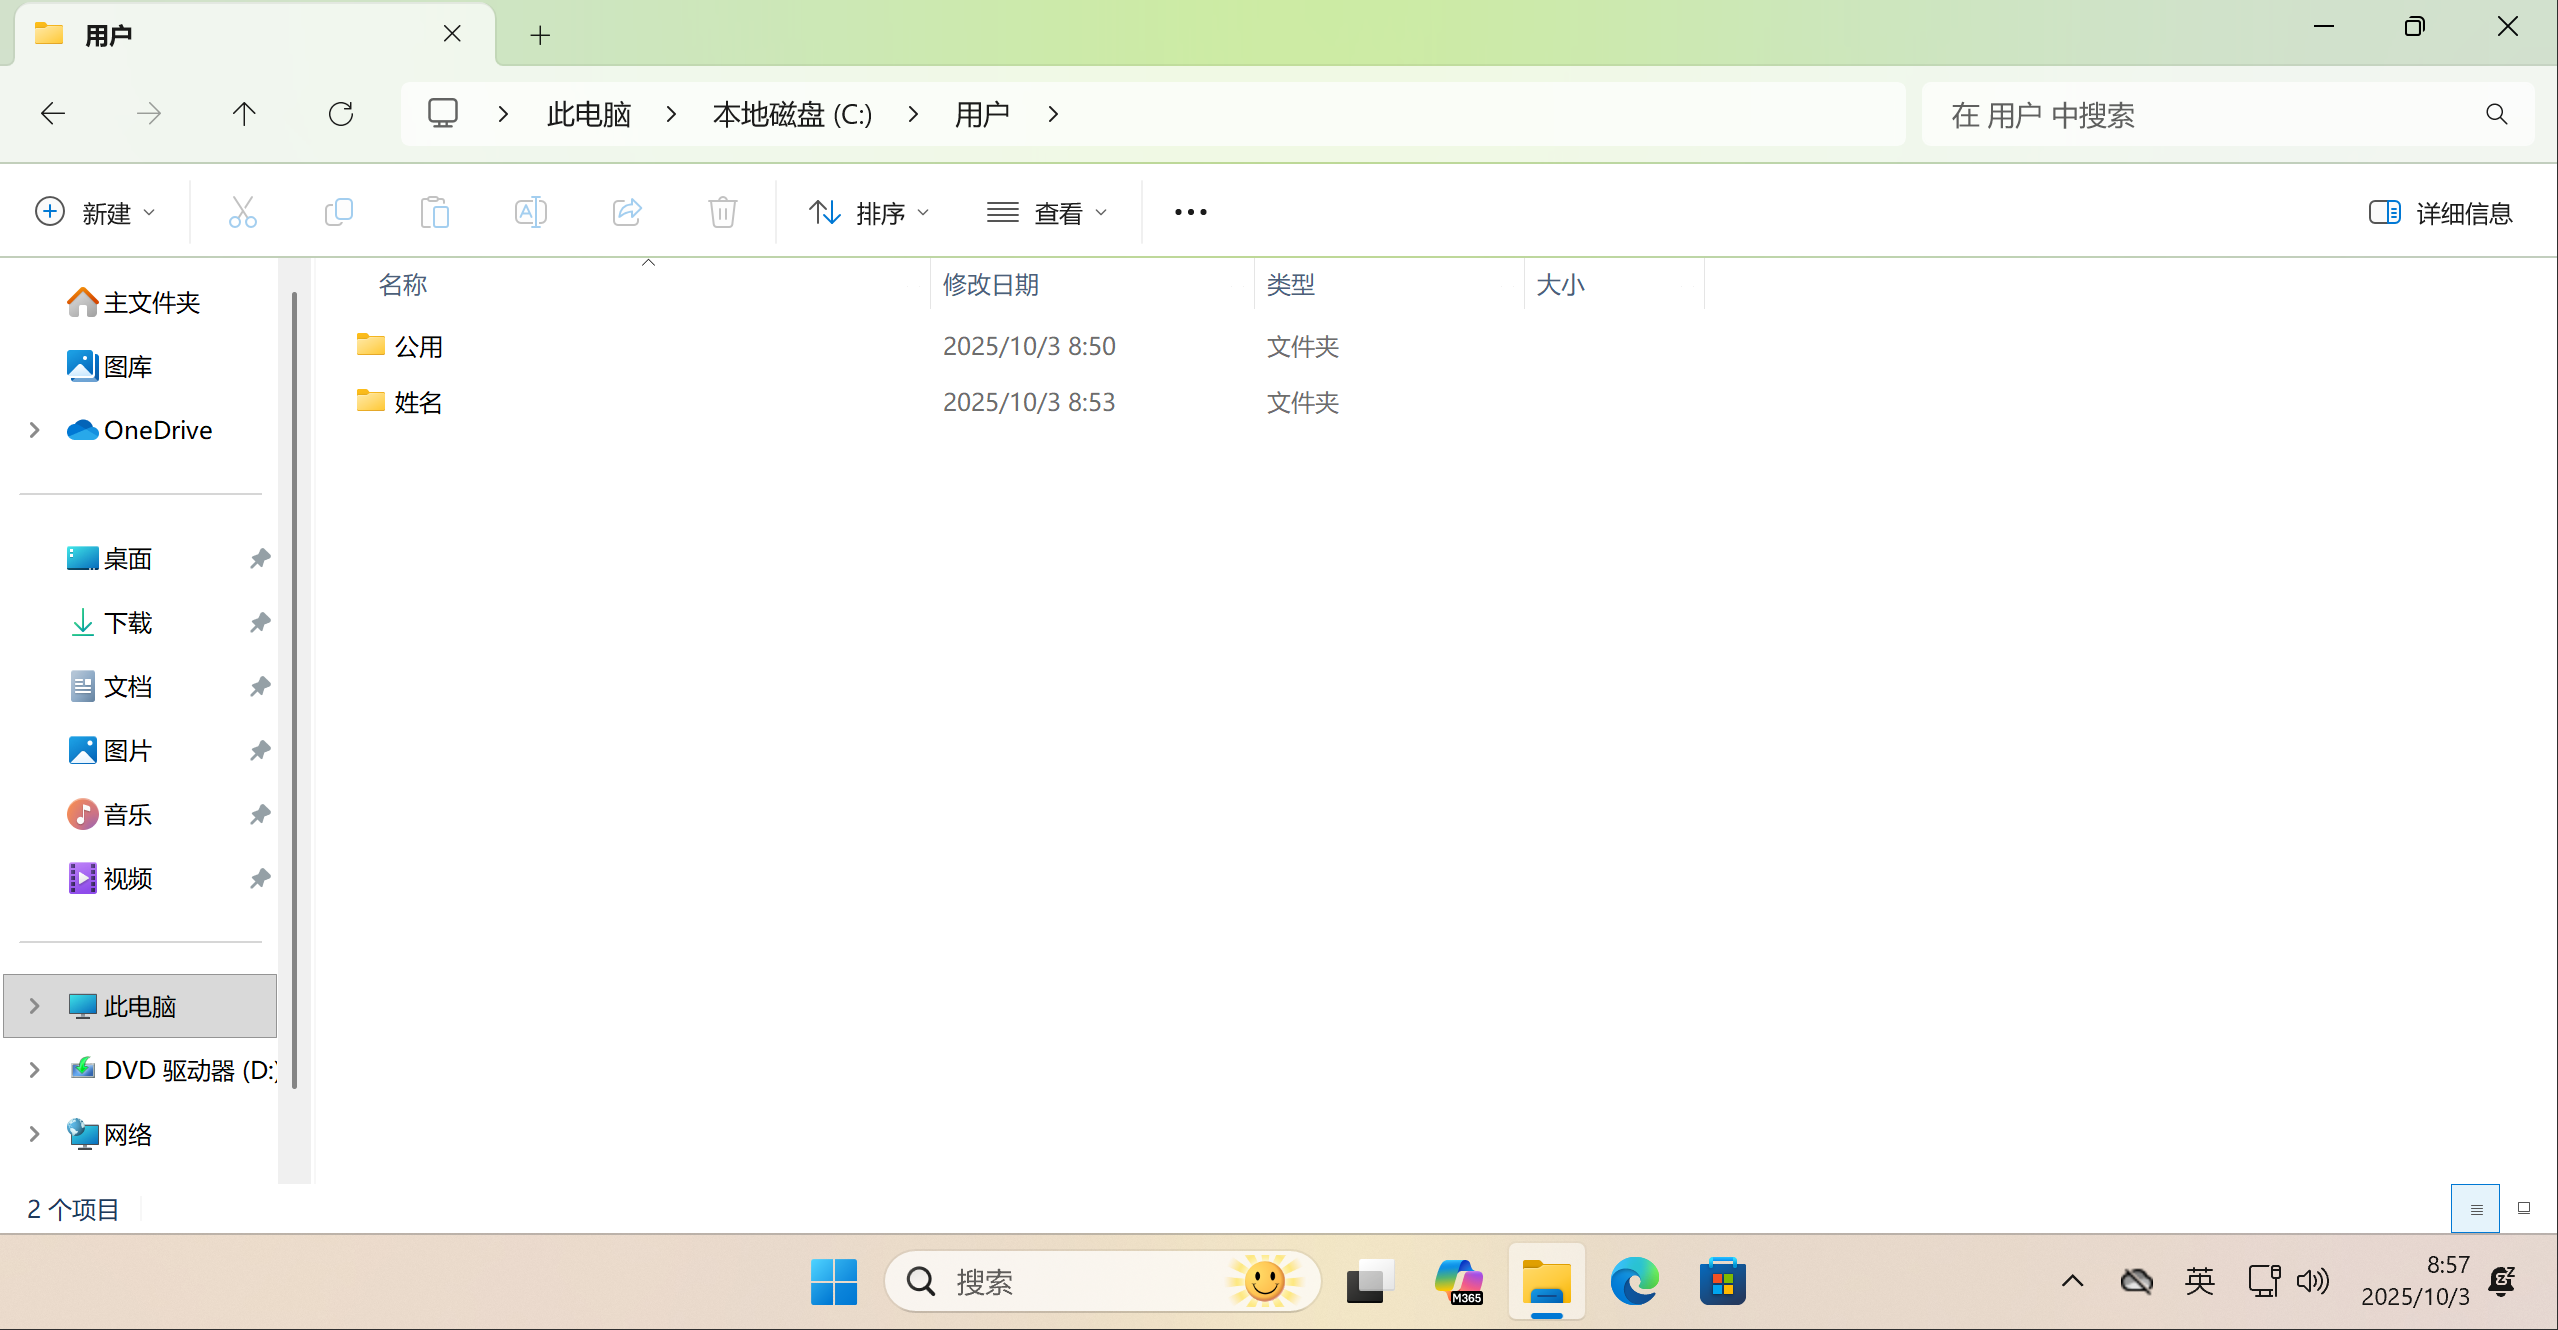The height and width of the screenshot is (1330, 2558).
Task: Refresh the current folder view
Action: [x=341, y=114]
